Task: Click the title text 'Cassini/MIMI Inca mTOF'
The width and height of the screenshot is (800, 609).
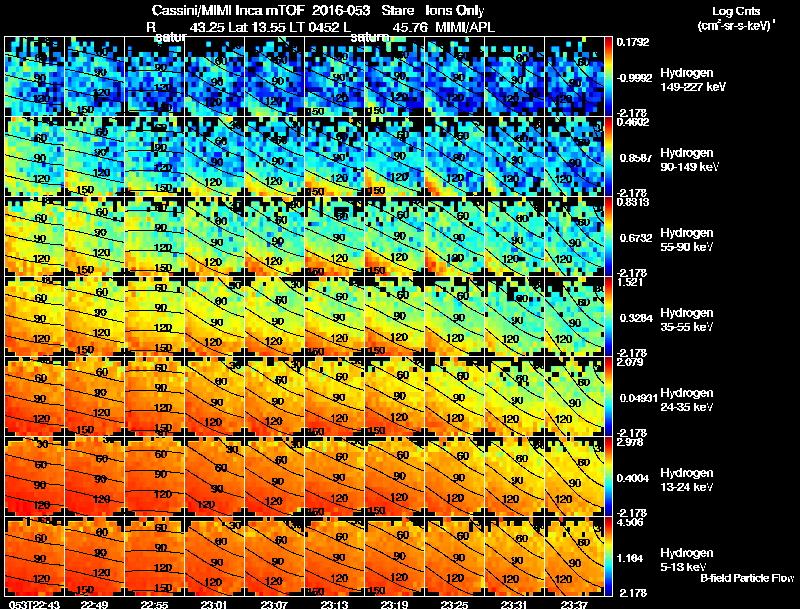Action: tap(228, 11)
